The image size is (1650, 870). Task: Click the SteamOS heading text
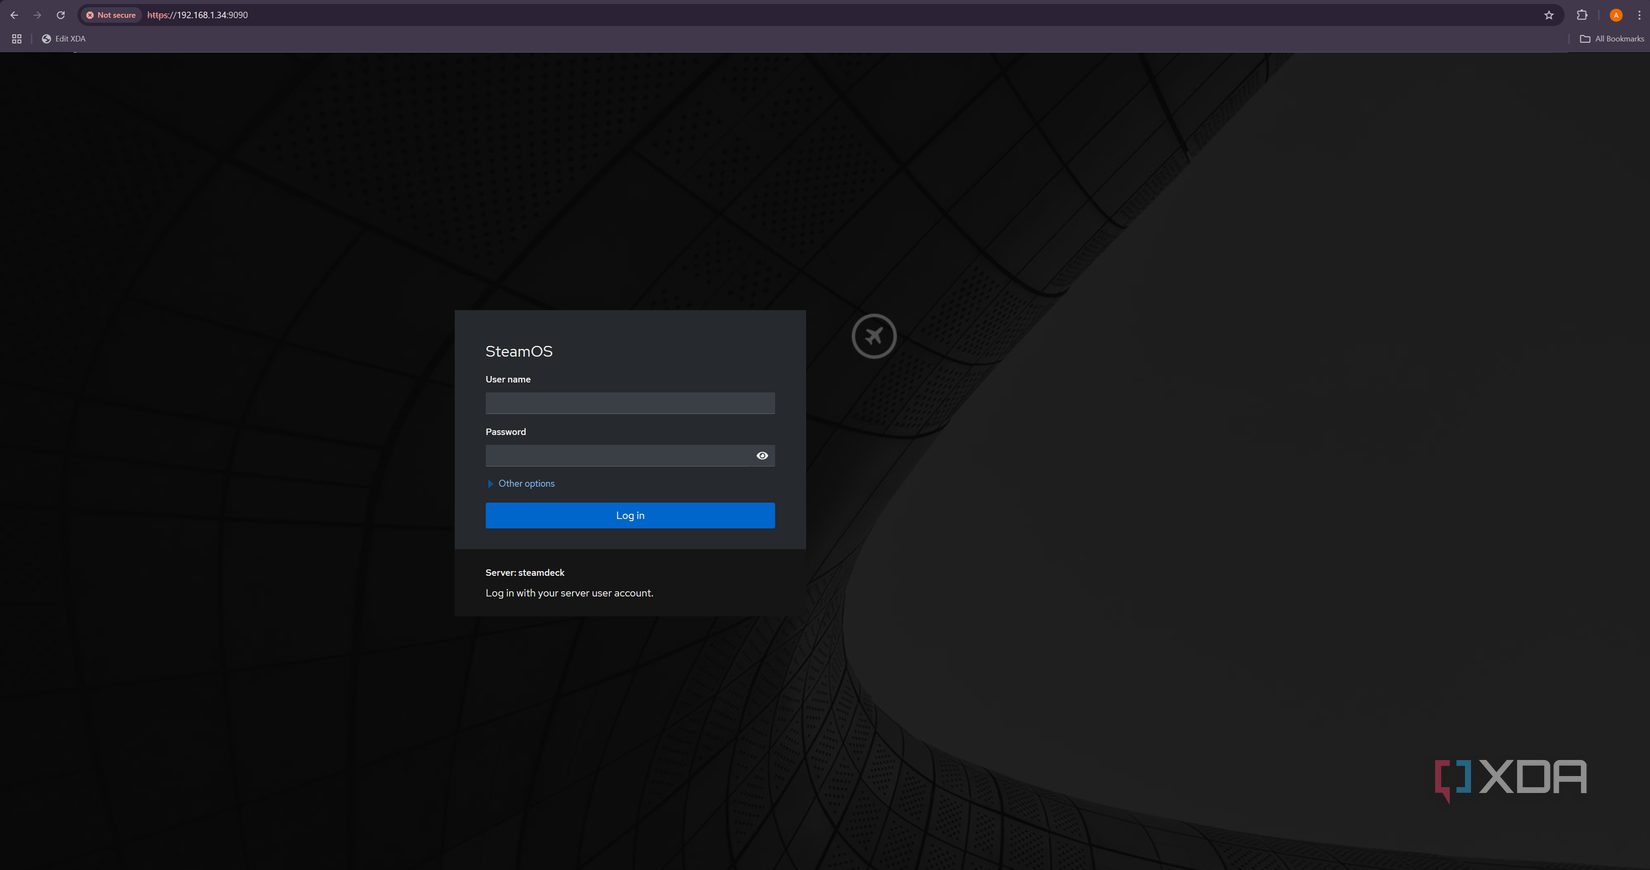(x=519, y=351)
